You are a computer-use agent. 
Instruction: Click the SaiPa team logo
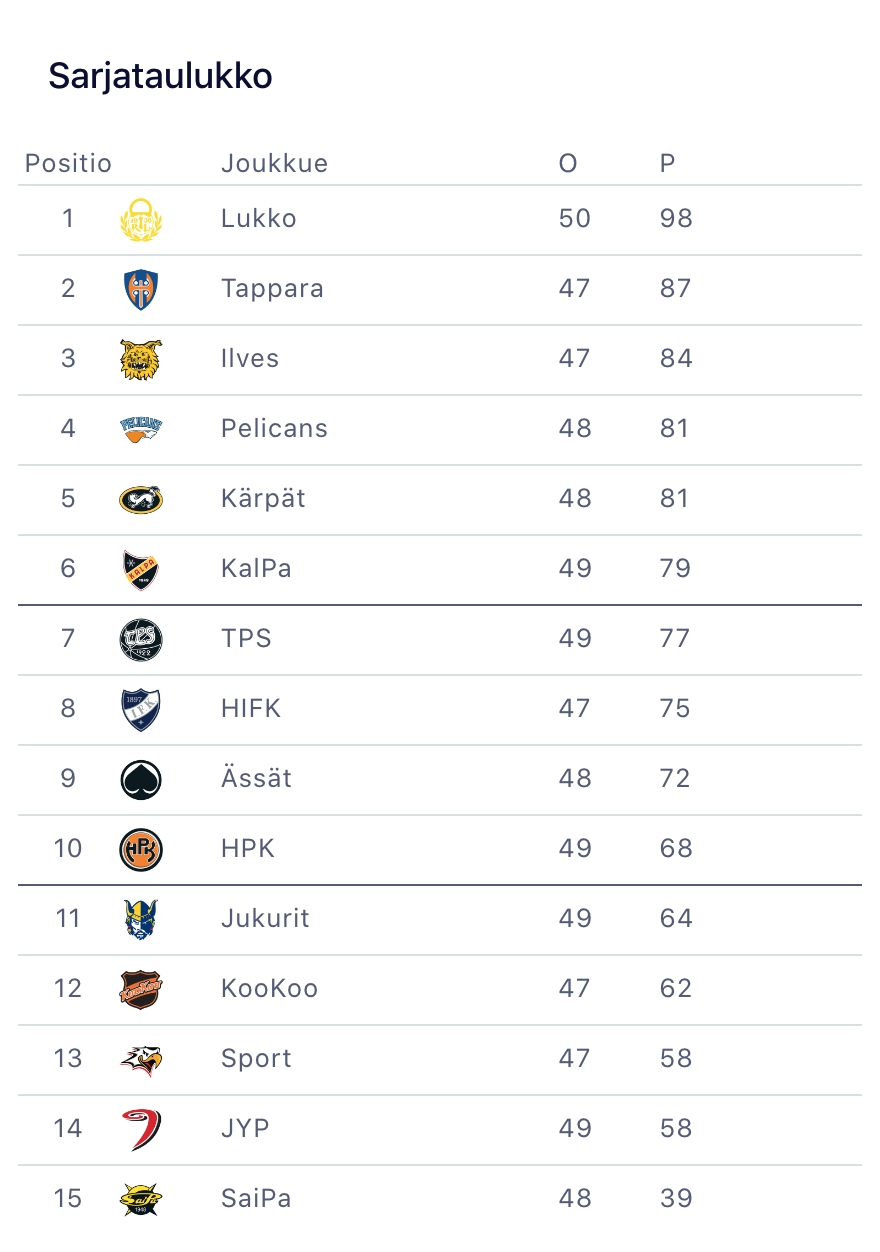(140, 1199)
